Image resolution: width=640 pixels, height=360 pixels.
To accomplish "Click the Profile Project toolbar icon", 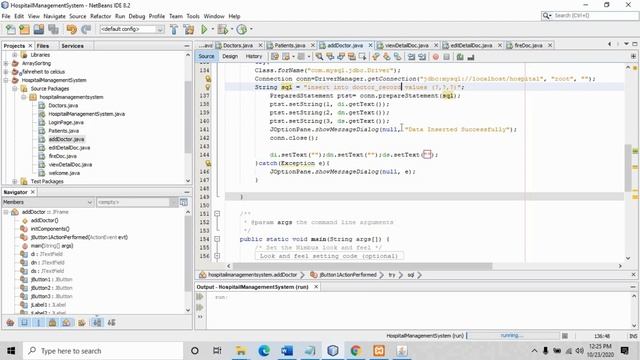I will pos(242,29).
